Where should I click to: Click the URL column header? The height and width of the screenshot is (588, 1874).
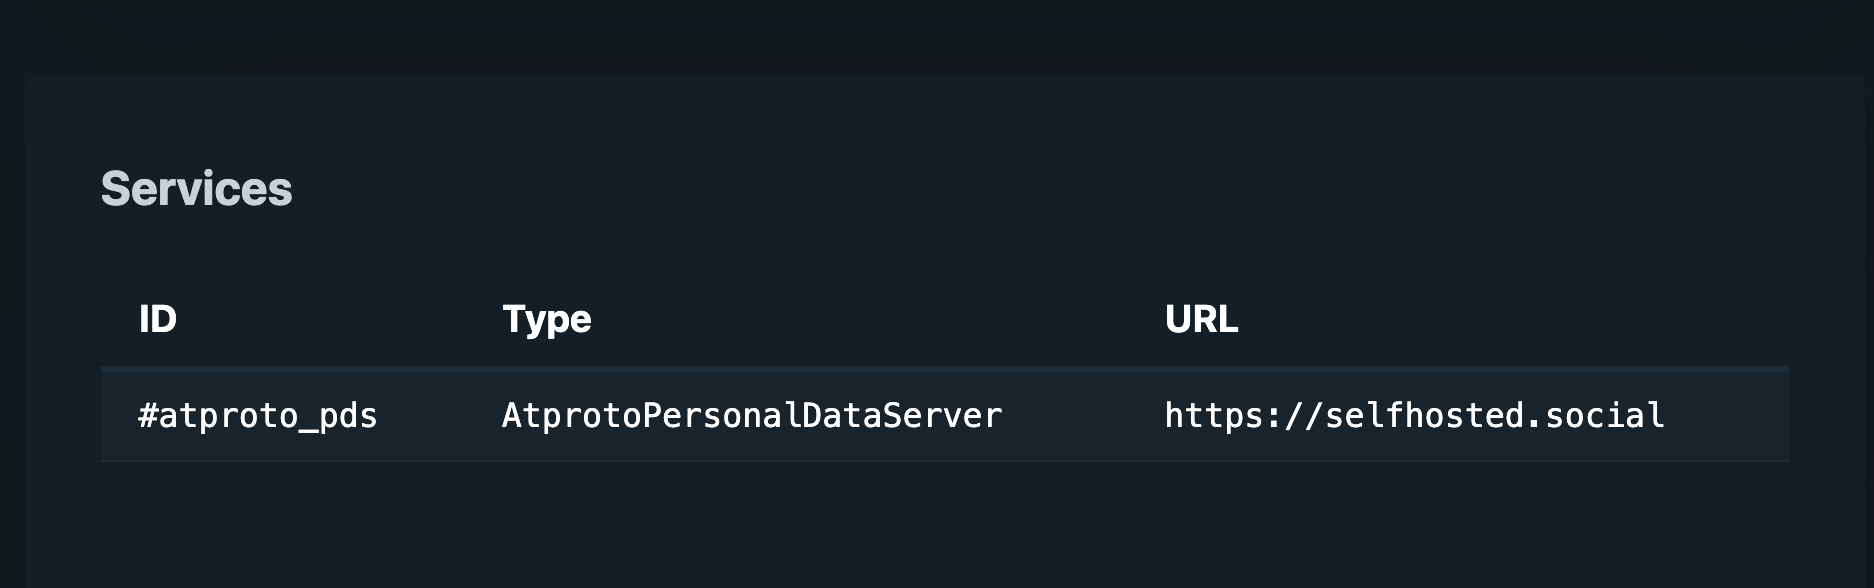[x=1201, y=319]
